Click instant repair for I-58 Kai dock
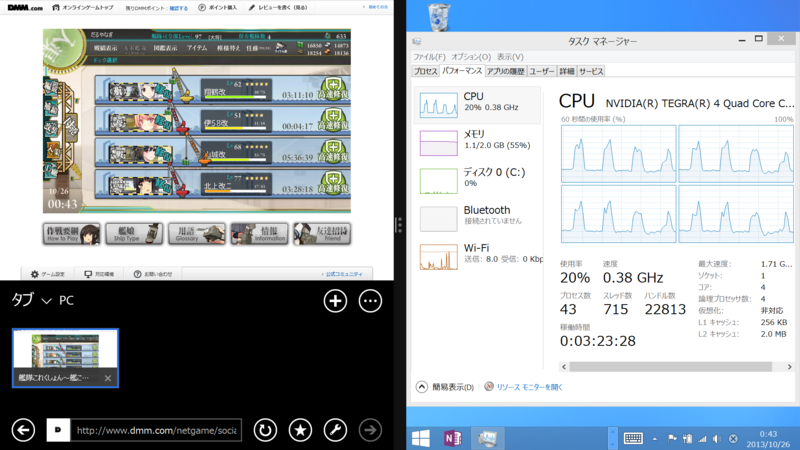 [x=333, y=120]
